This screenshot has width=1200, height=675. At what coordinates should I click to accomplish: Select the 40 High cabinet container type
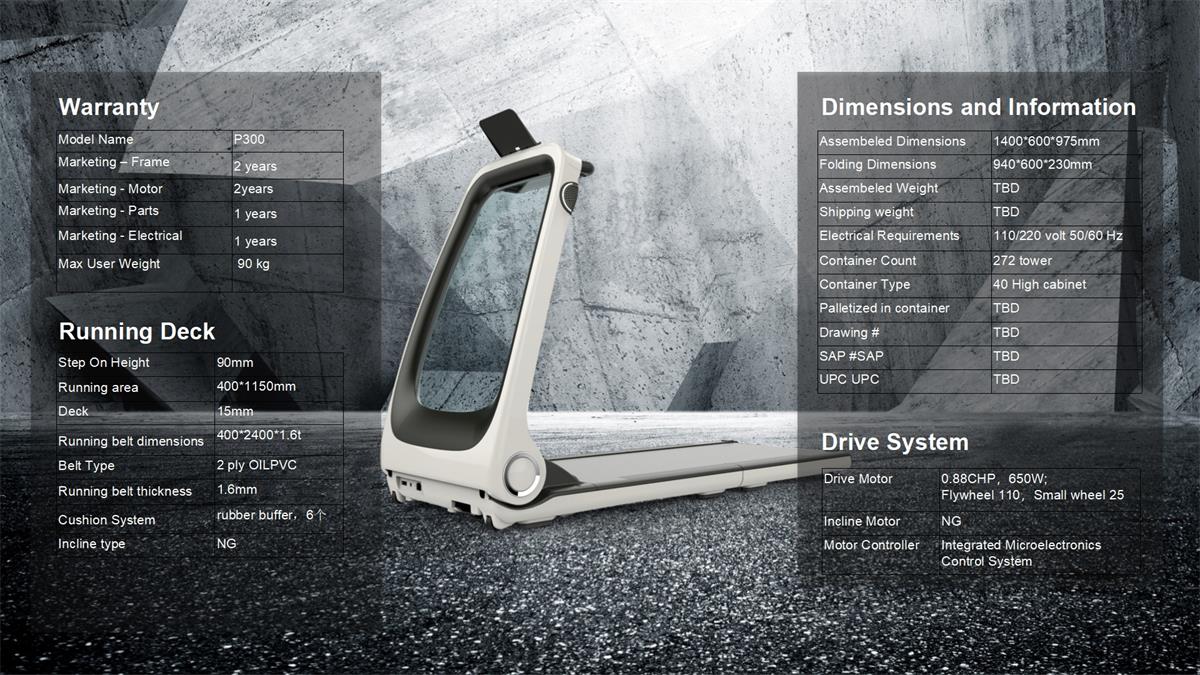pos(1039,284)
